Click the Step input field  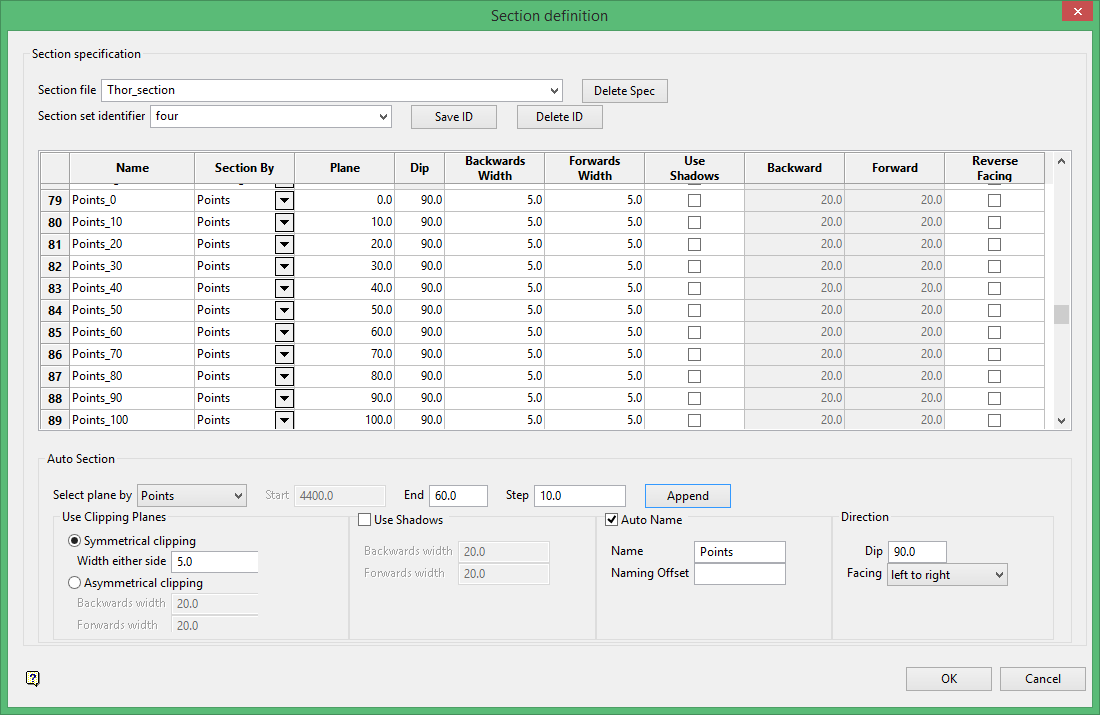(579, 496)
